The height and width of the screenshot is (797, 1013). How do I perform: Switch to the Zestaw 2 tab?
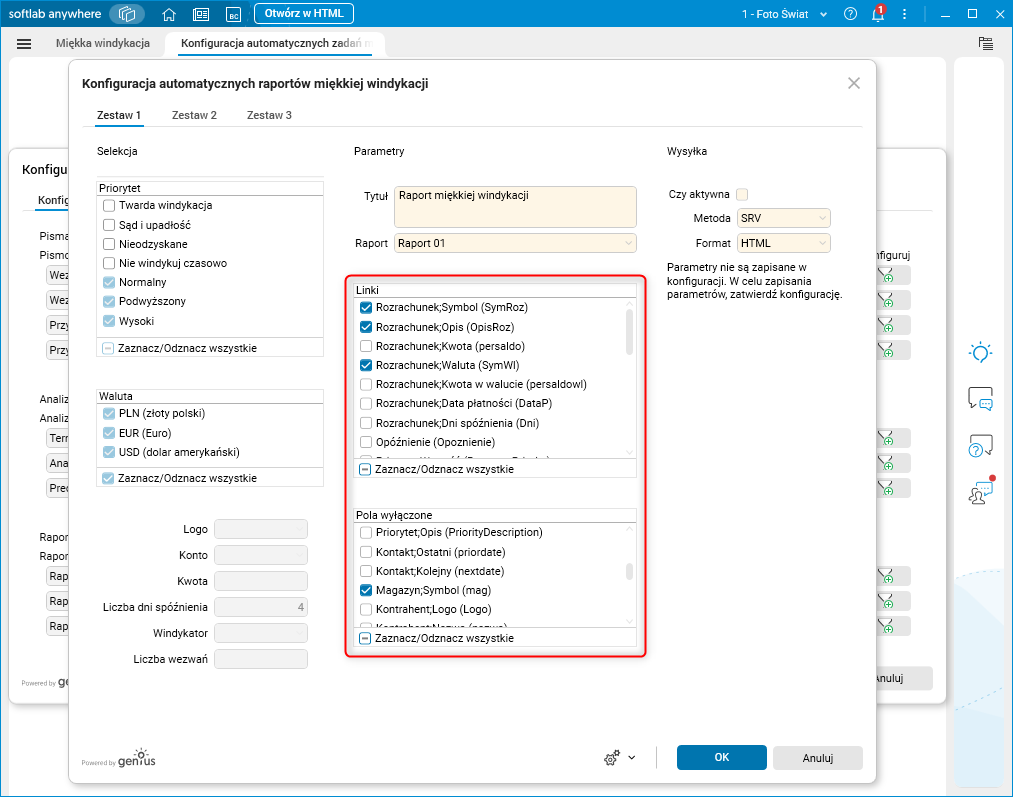(194, 115)
